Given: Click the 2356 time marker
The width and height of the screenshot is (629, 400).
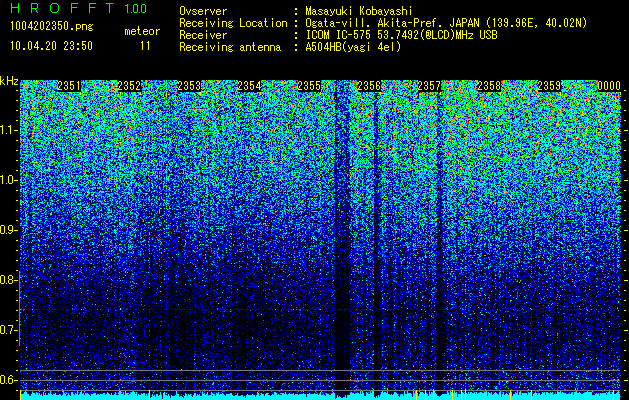Looking at the screenshot, I should (x=369, y=86).
